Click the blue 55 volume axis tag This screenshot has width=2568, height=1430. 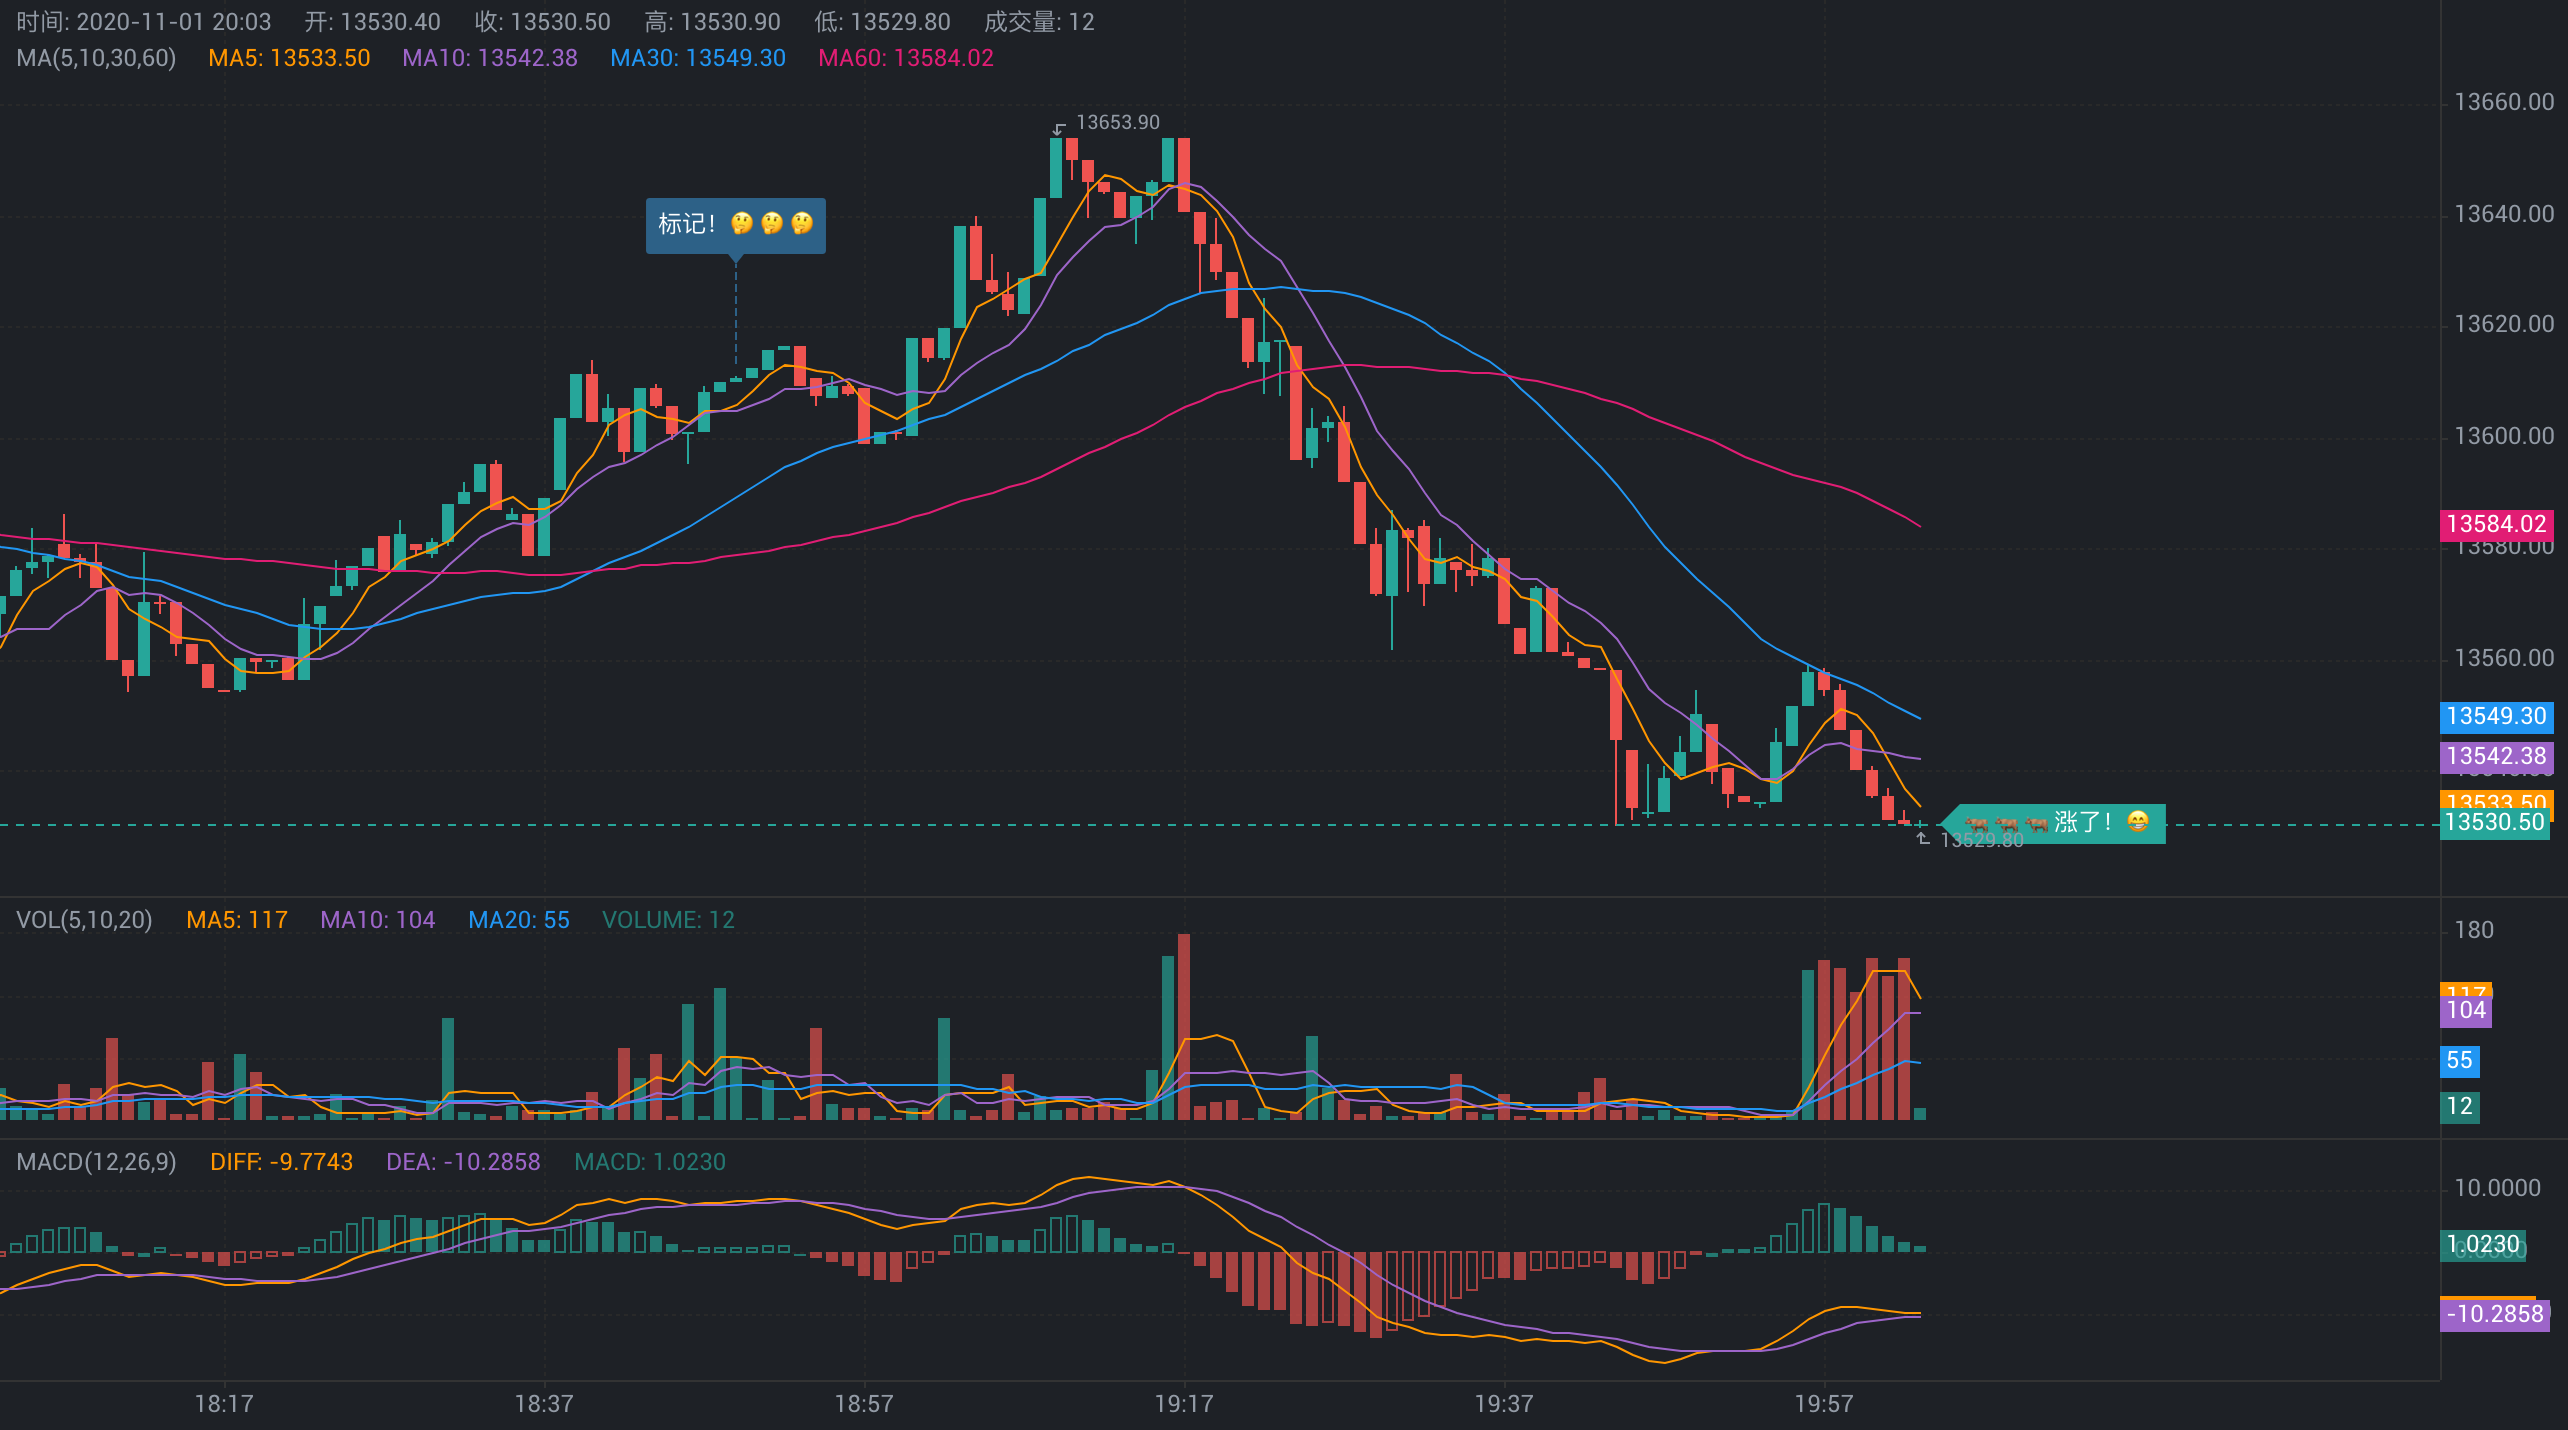pos(2459,1061)
